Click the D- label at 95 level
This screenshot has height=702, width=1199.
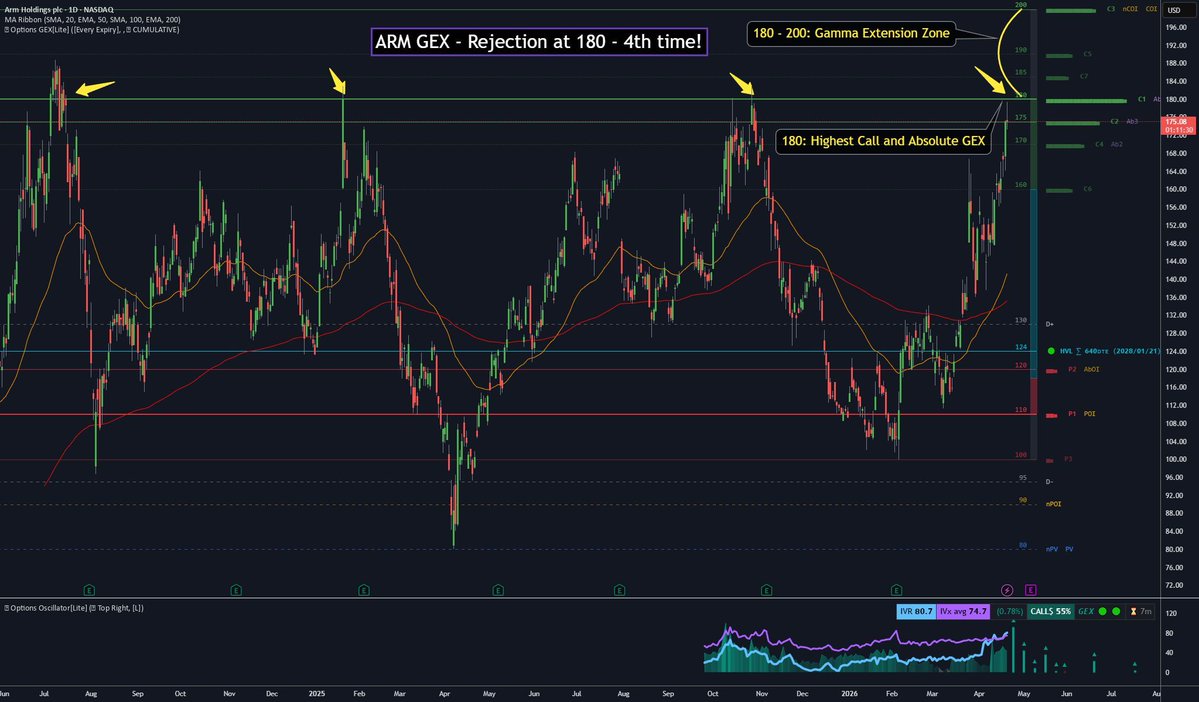point(1050,482)
